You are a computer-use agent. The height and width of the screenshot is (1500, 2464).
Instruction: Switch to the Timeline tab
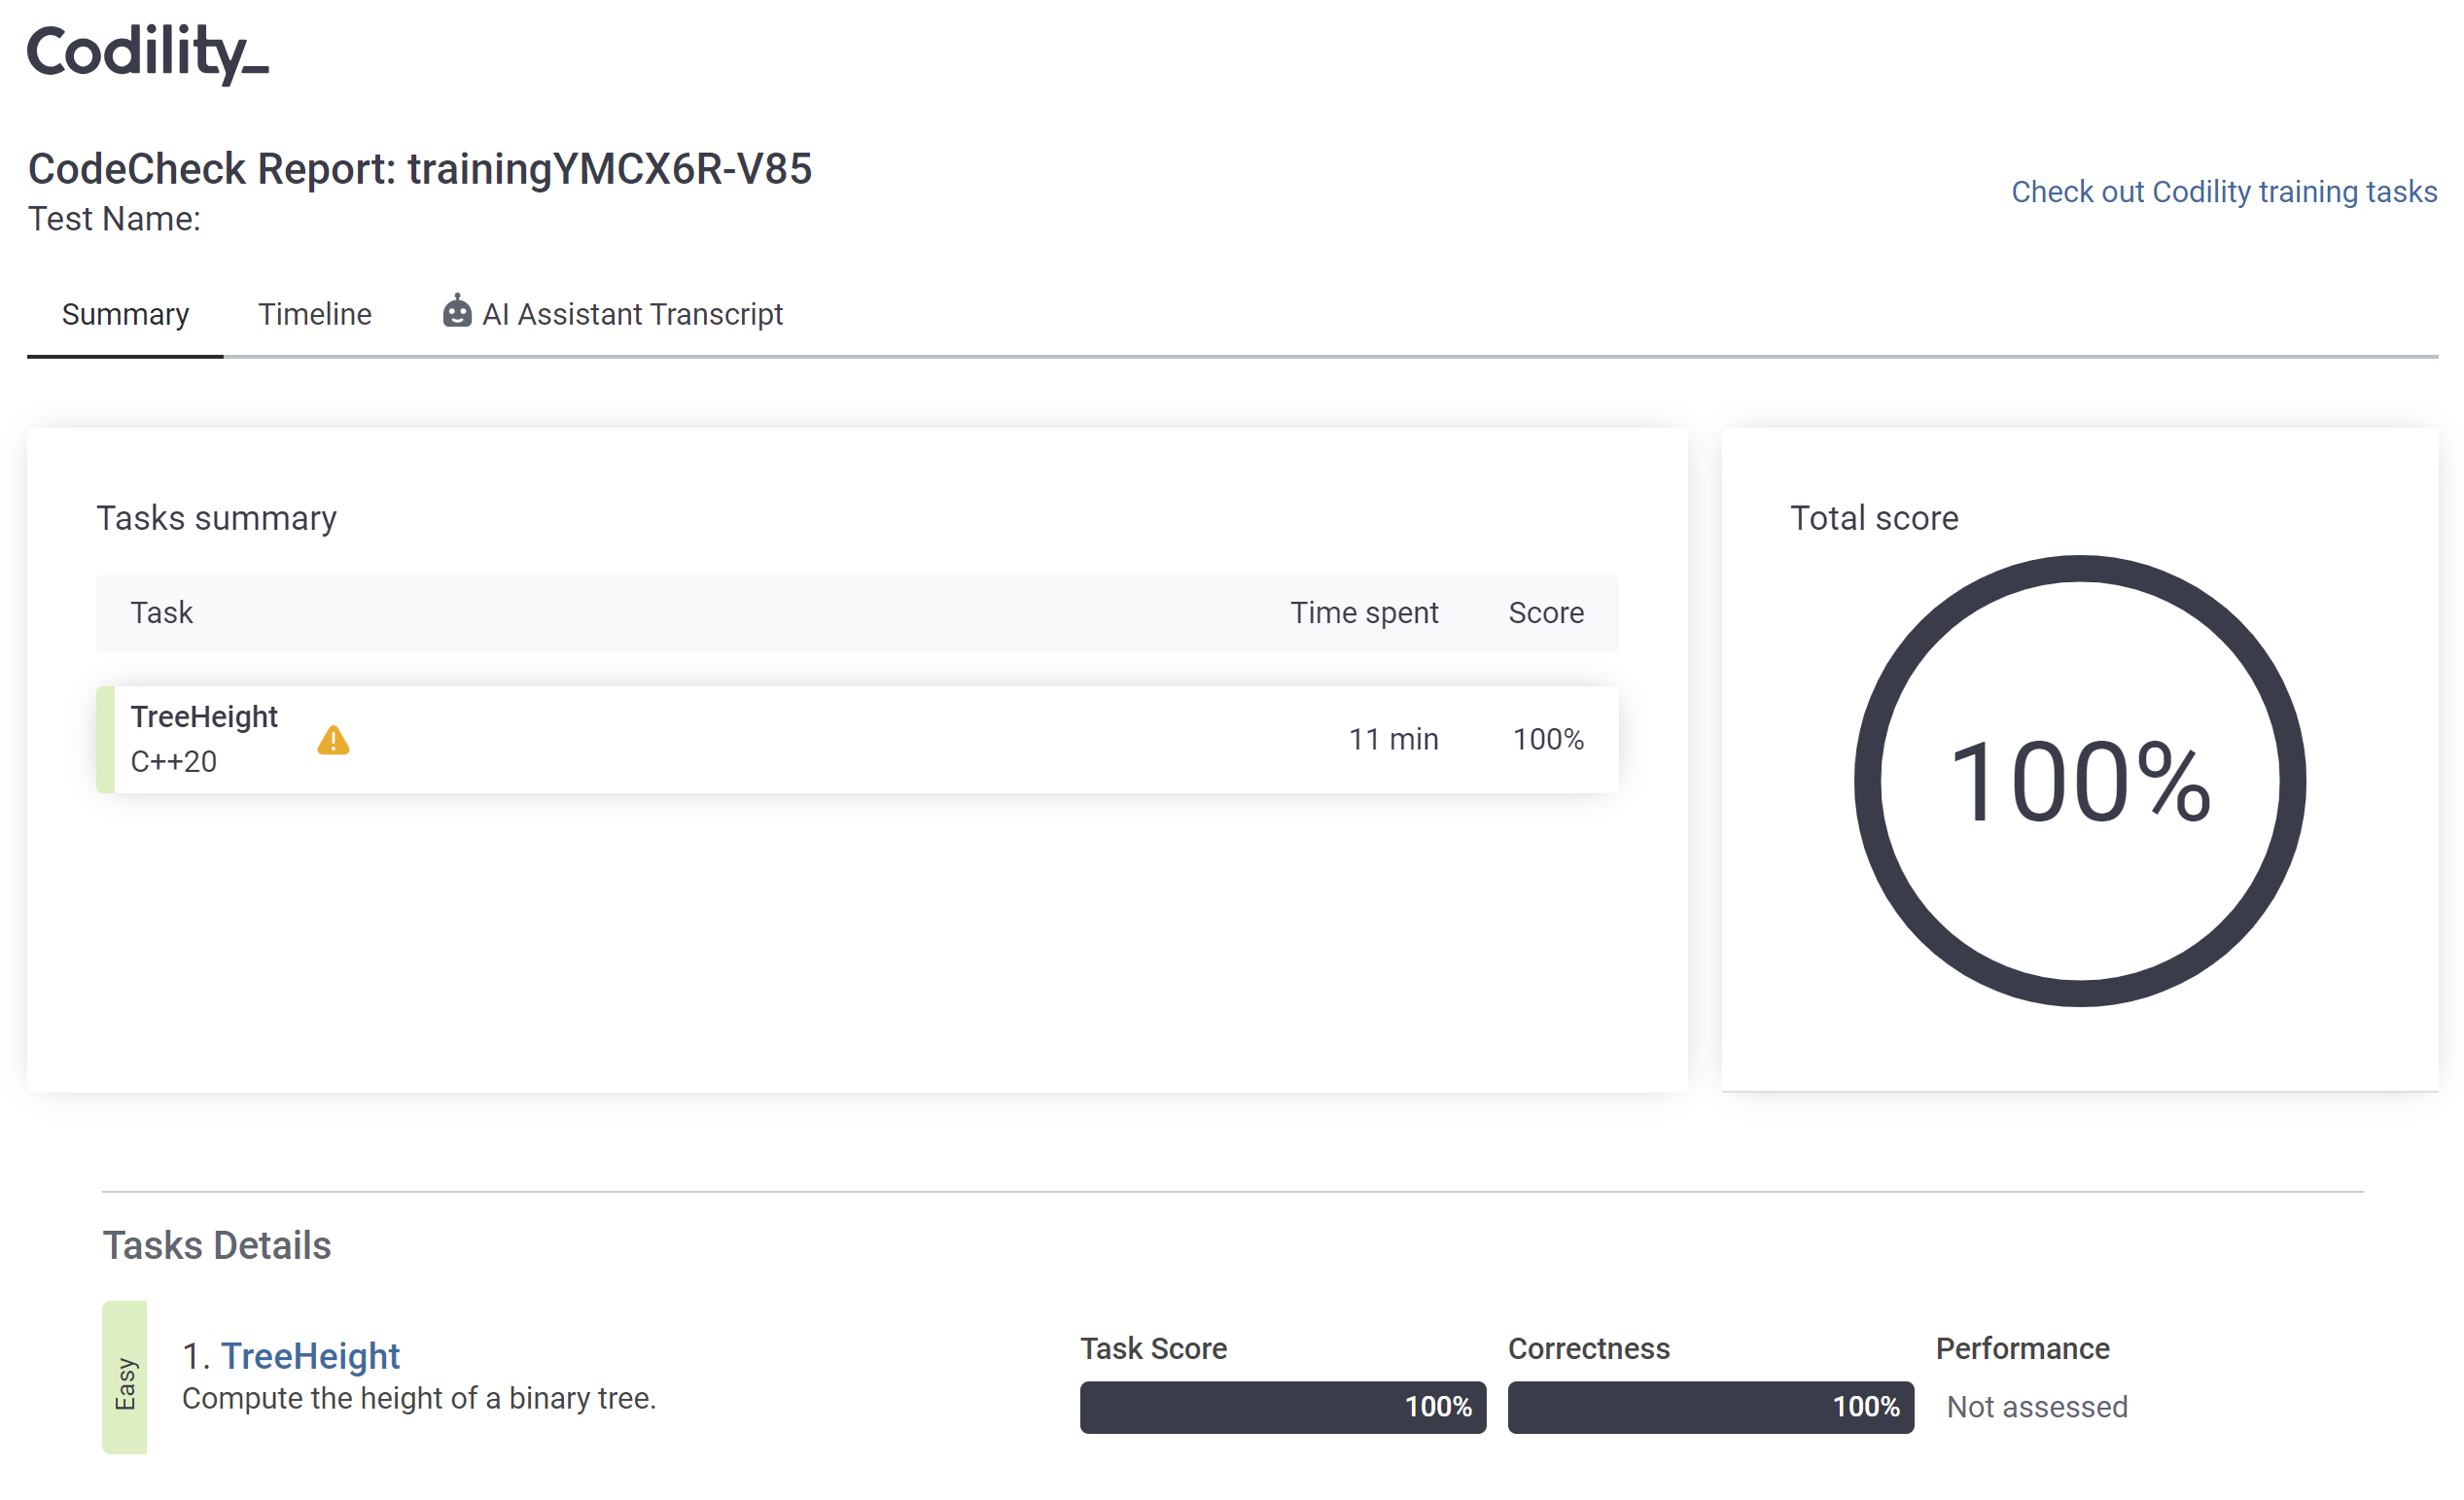[x=315, y=315]
